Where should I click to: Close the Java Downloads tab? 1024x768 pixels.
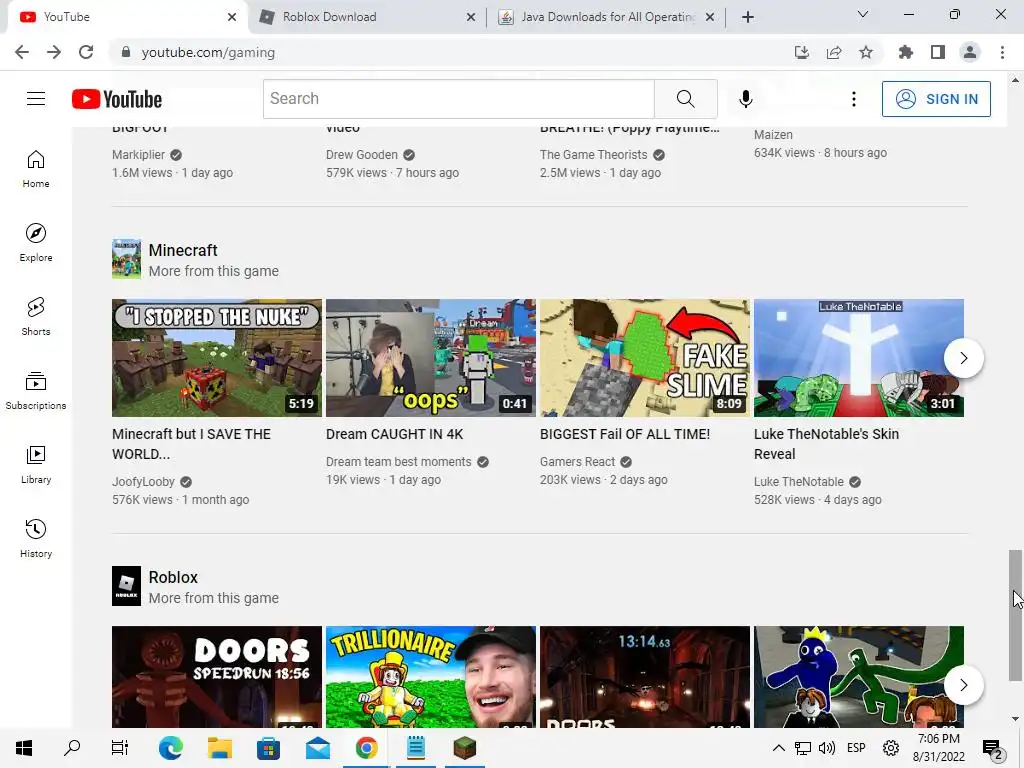click(710, 17)
